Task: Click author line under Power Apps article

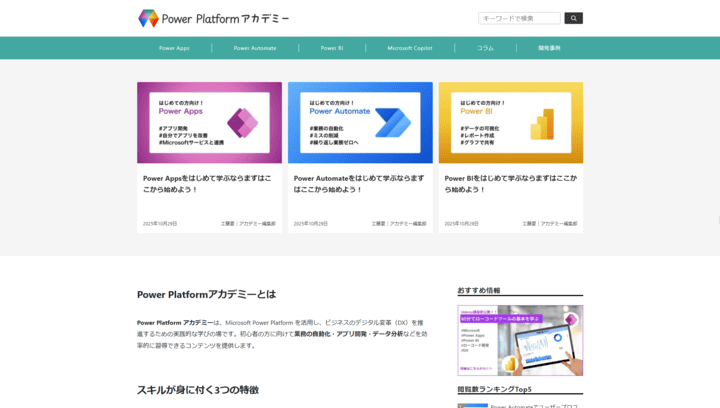Action: pos(248,224)
